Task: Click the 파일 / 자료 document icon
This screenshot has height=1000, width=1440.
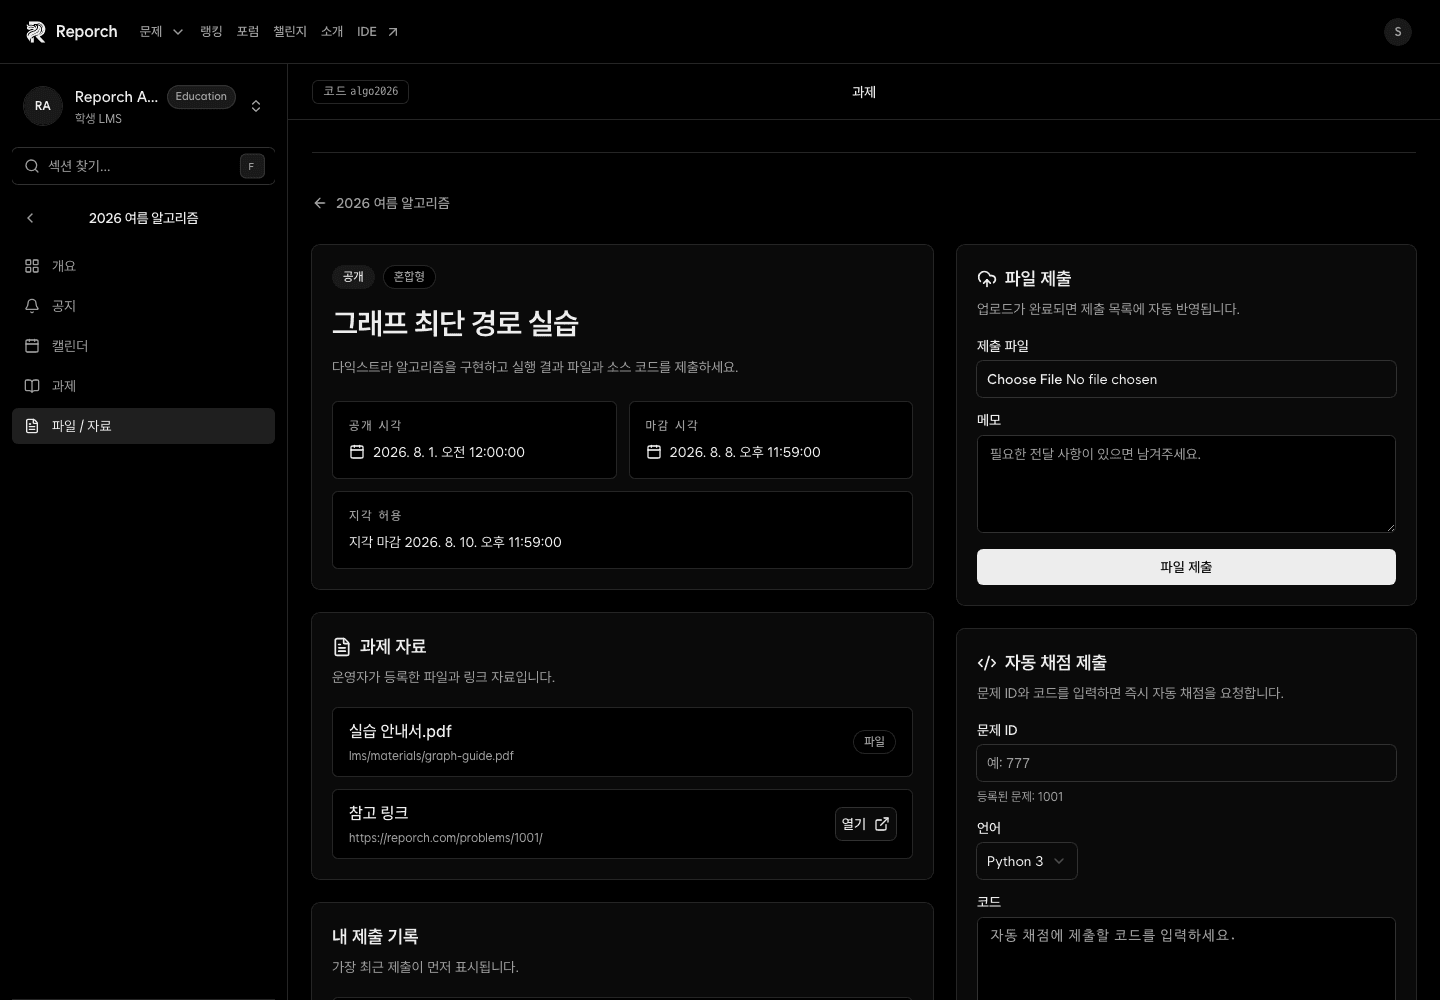Action: tap(32, 426)
